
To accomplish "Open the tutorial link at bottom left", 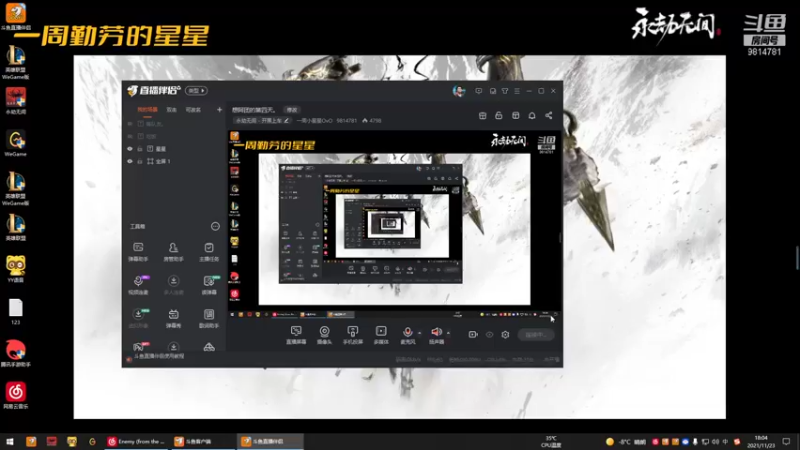I will pyautogui.click(x=159, y=356).
